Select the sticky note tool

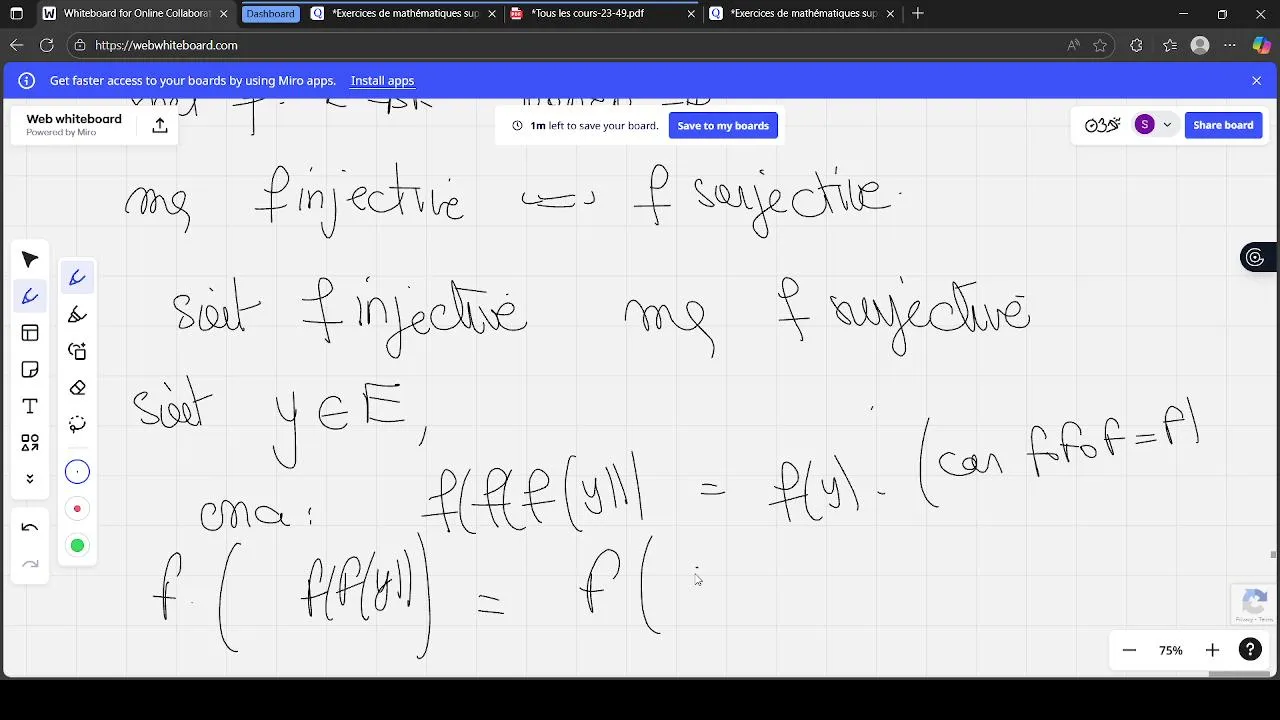30,370
